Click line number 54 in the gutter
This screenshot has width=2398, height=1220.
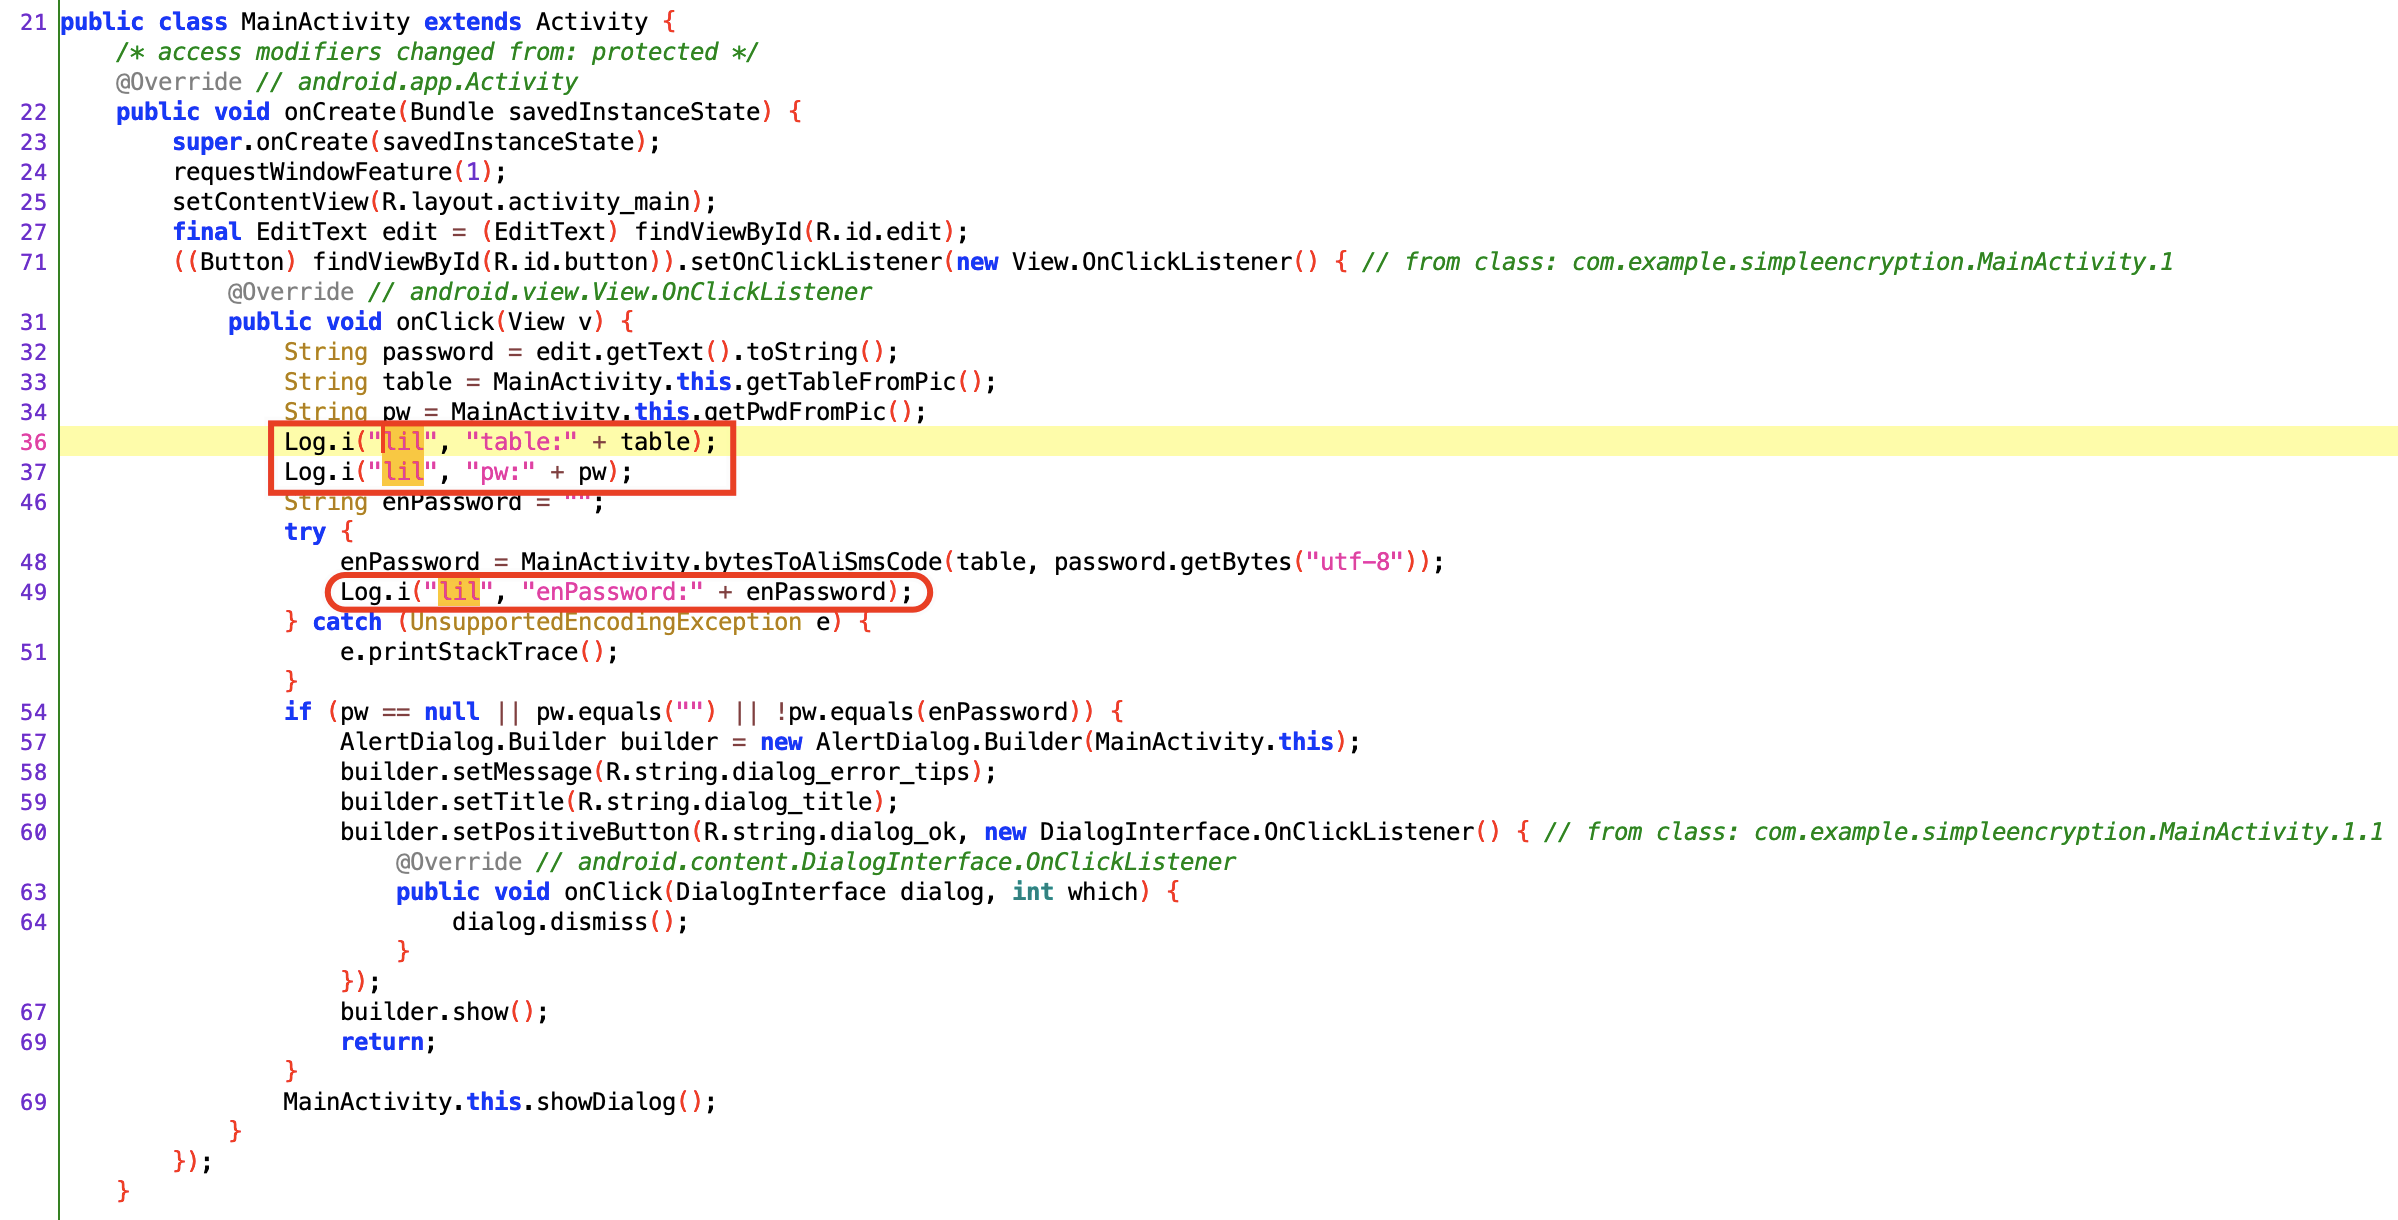click(33, 712)
